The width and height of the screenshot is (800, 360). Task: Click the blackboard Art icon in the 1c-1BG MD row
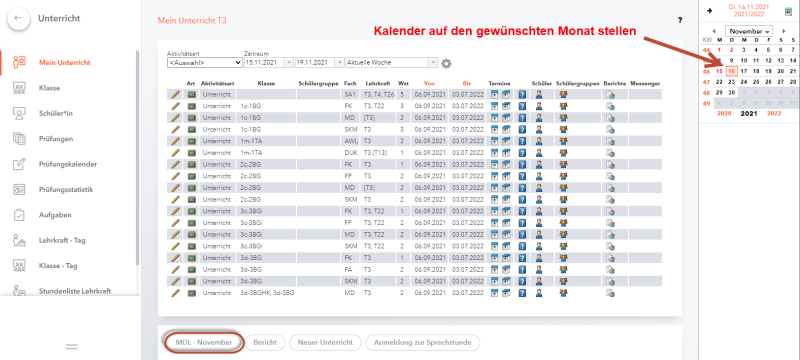pyautogui.click(x=192, y=117)
